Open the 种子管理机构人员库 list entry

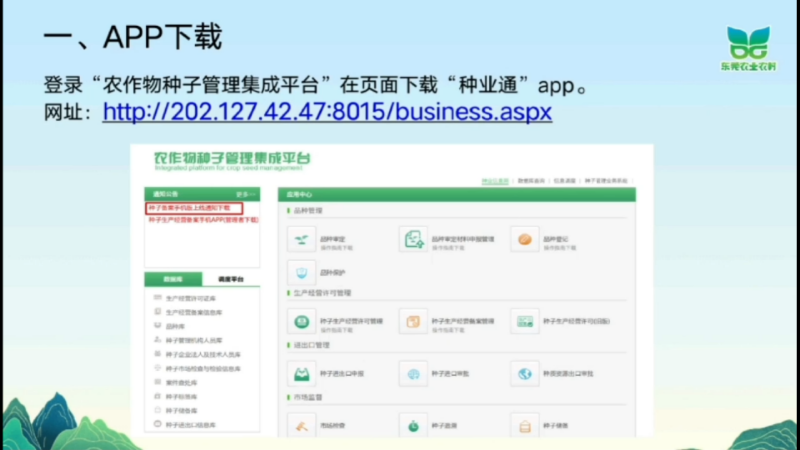pos(194,340)
